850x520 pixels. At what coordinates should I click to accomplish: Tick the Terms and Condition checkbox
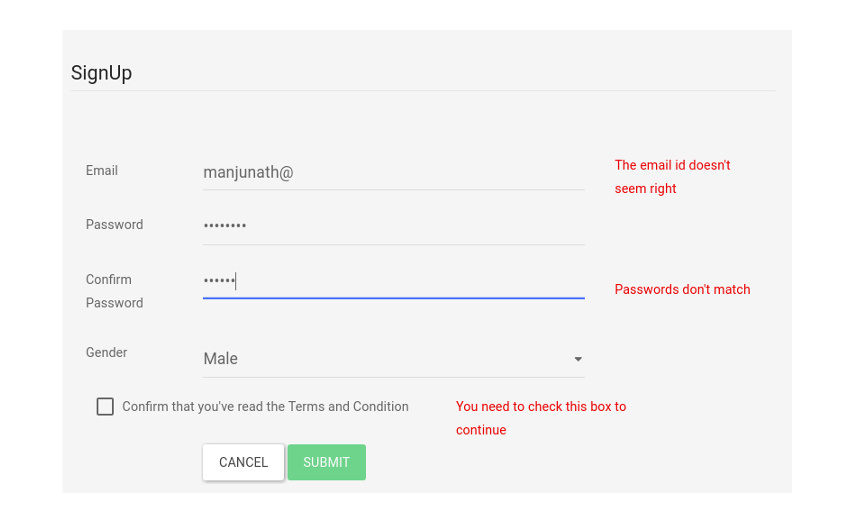point(105,406)
